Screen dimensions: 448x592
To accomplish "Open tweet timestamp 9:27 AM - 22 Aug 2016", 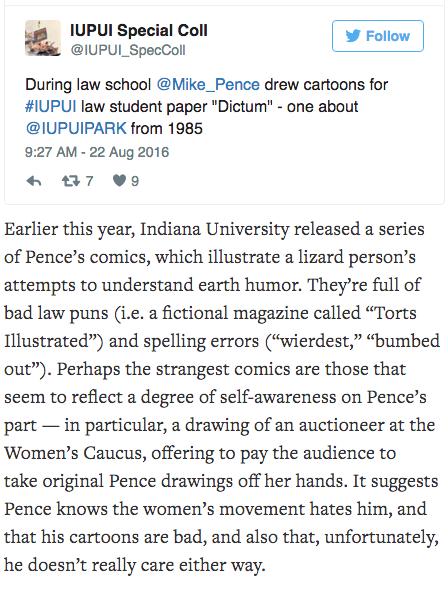I will point(97,152).
